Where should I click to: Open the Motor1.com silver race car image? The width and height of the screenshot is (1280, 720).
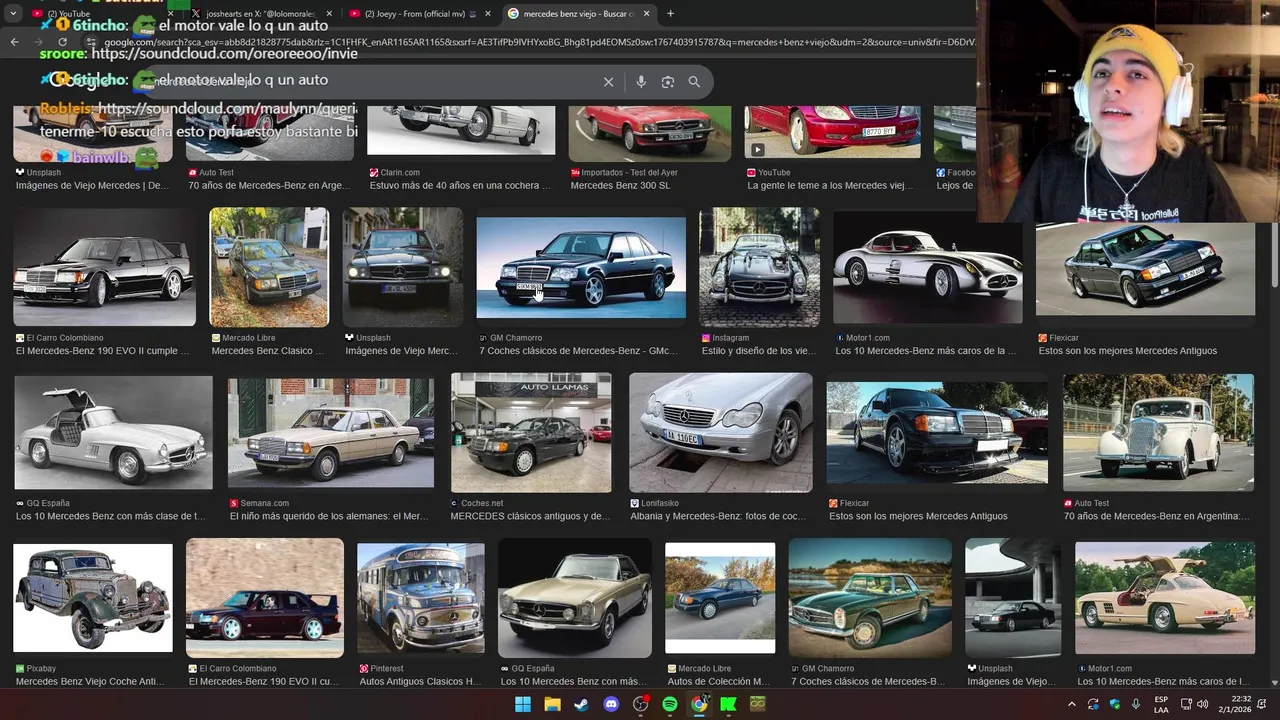928,268
